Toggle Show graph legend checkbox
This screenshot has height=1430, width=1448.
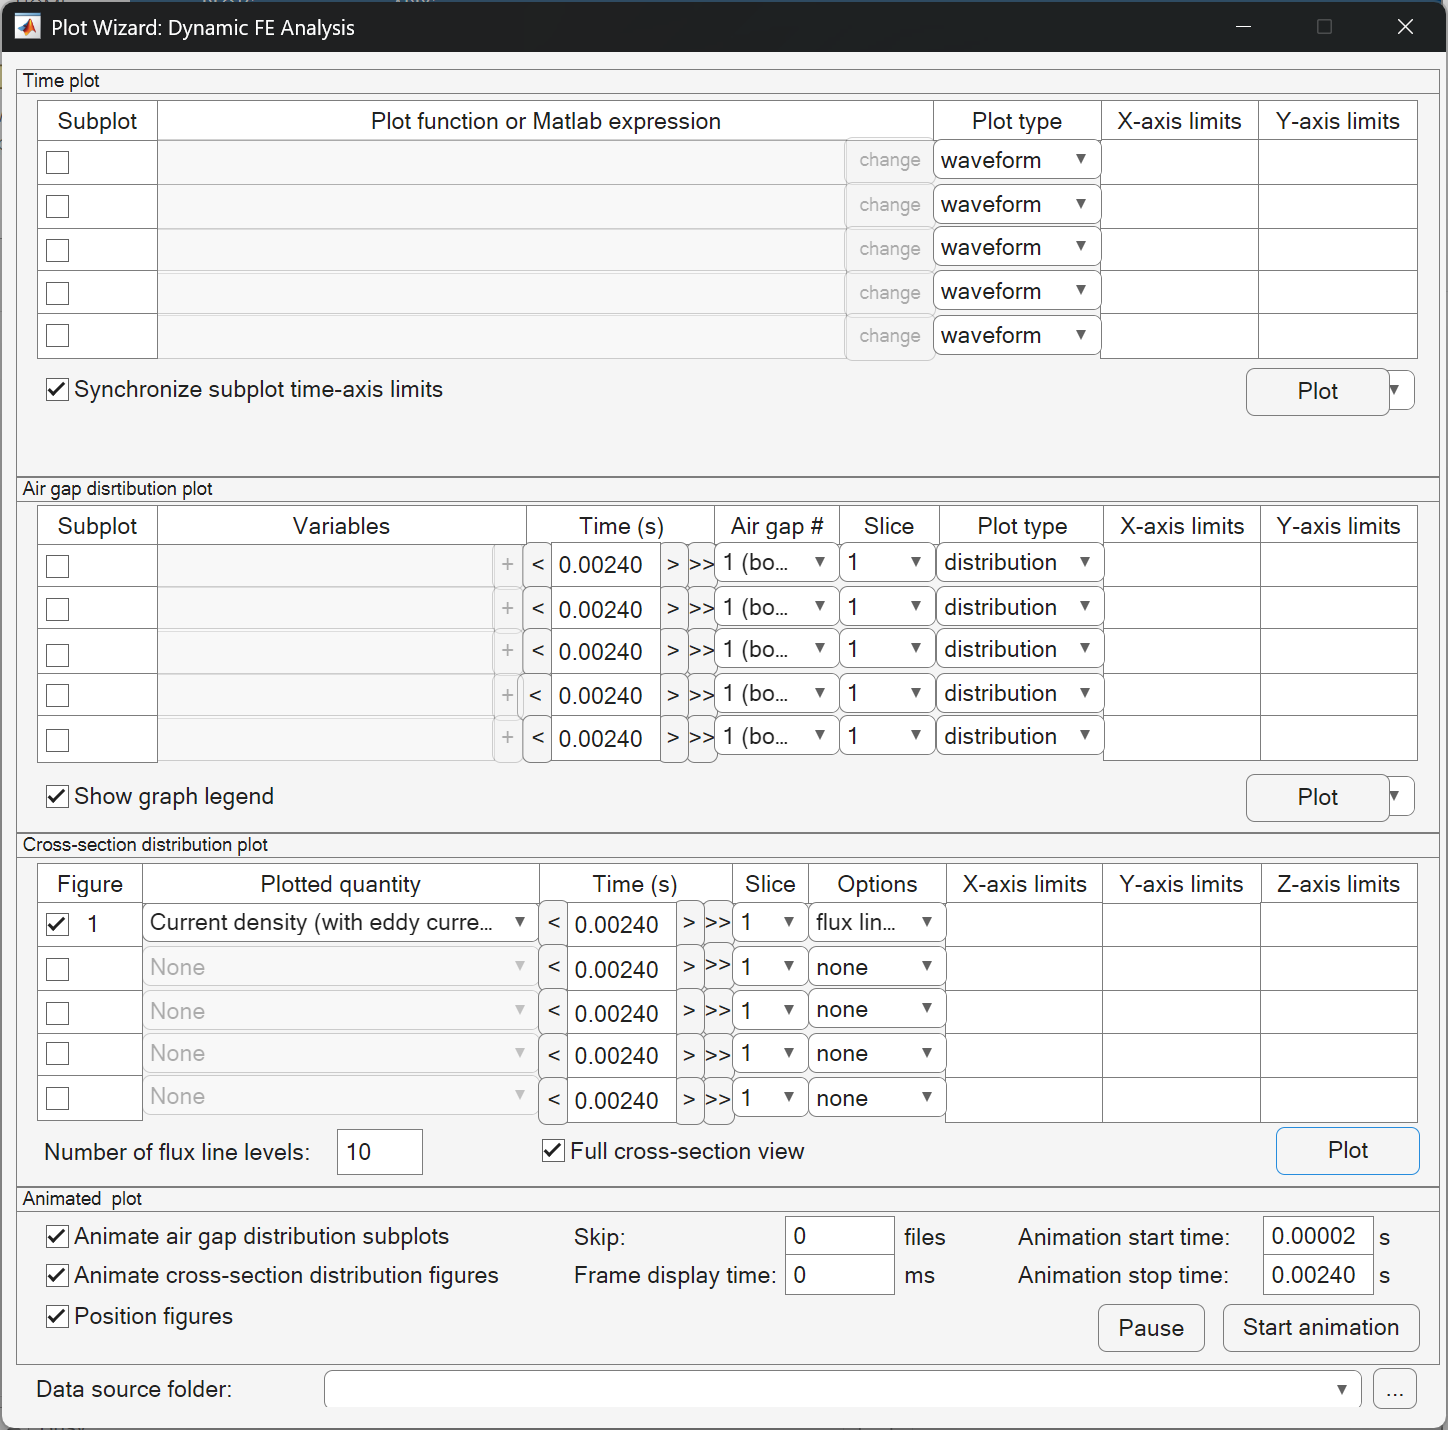tap(160, 796)
